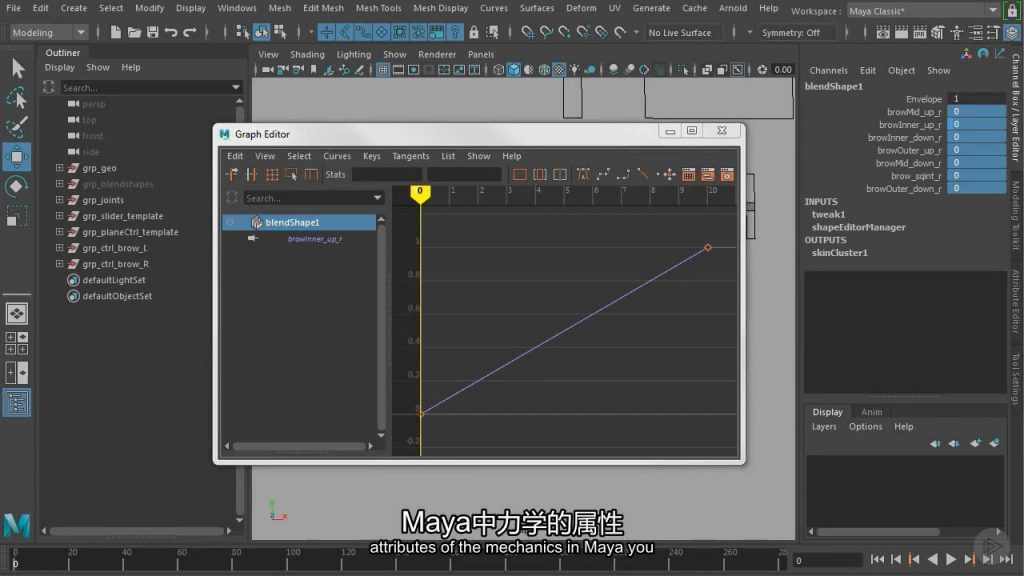The image size is (1024, 576).
Task: Play animation forwards
Action: pyautogui.click(x=951, y=559)
